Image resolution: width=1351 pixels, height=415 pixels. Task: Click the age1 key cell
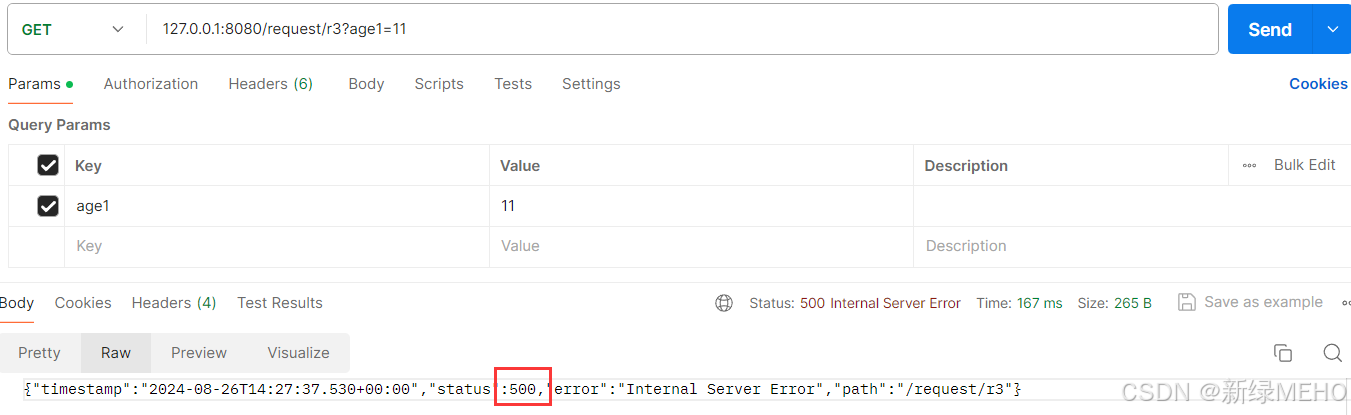277,206
